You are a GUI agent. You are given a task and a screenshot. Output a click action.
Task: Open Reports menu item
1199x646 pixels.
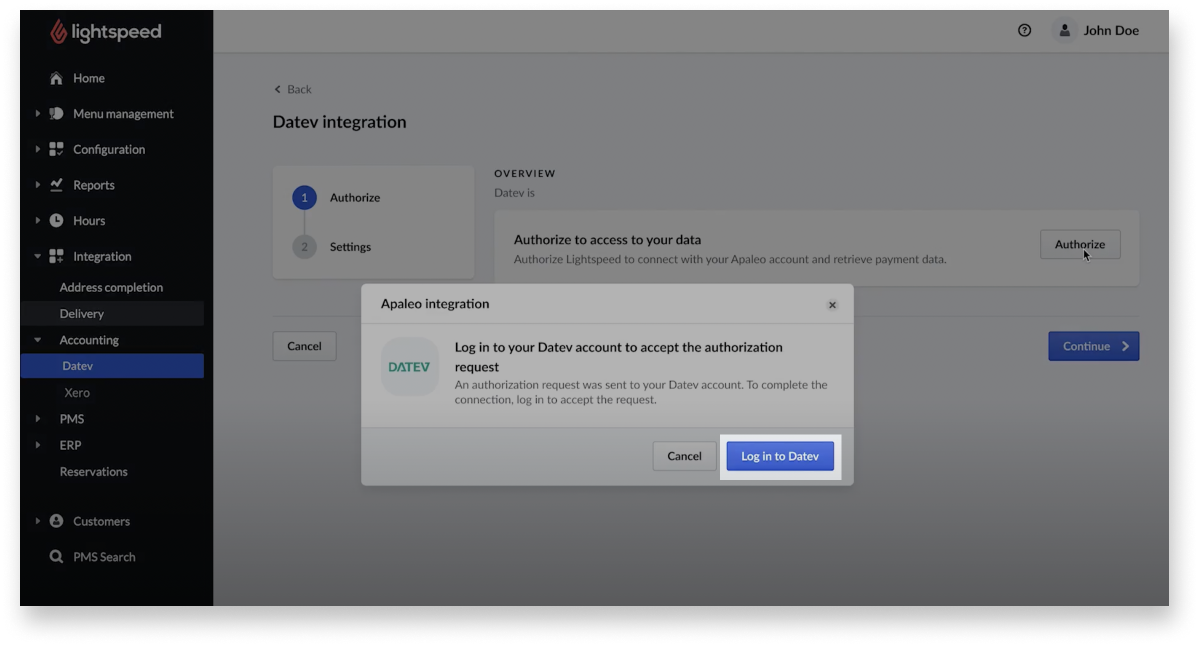point(93,184)
